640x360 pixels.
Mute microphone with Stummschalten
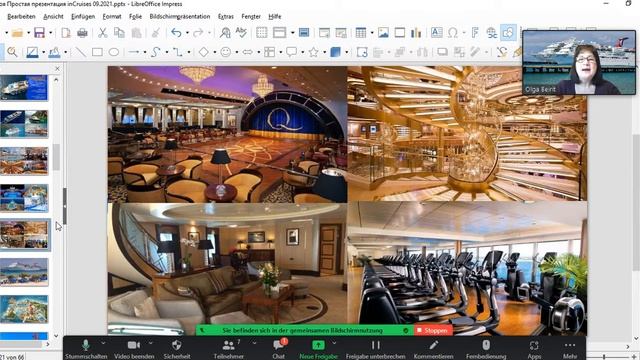(86, 349)
